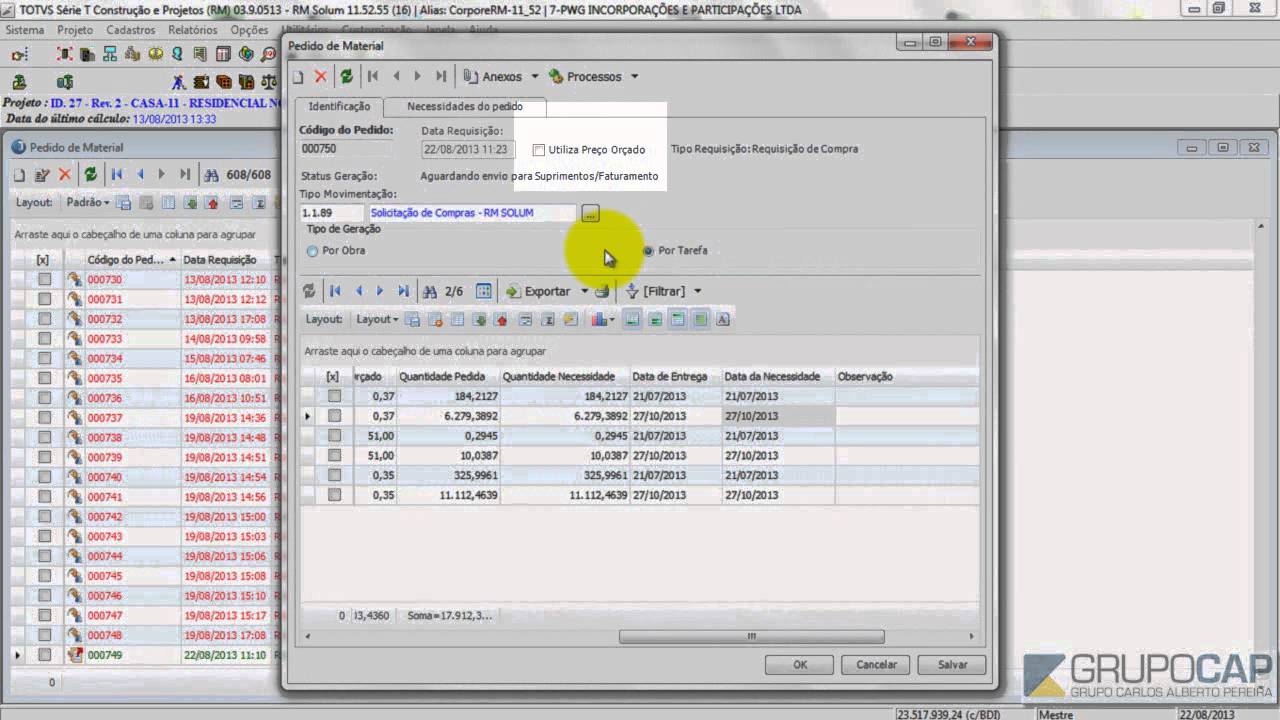
Task: Click the scales icon in main toolbar
Action: point(268,82)
